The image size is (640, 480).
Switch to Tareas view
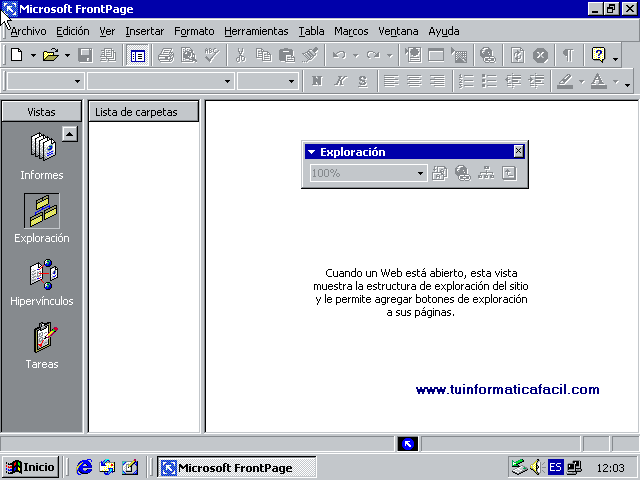(x=42, y=346)
